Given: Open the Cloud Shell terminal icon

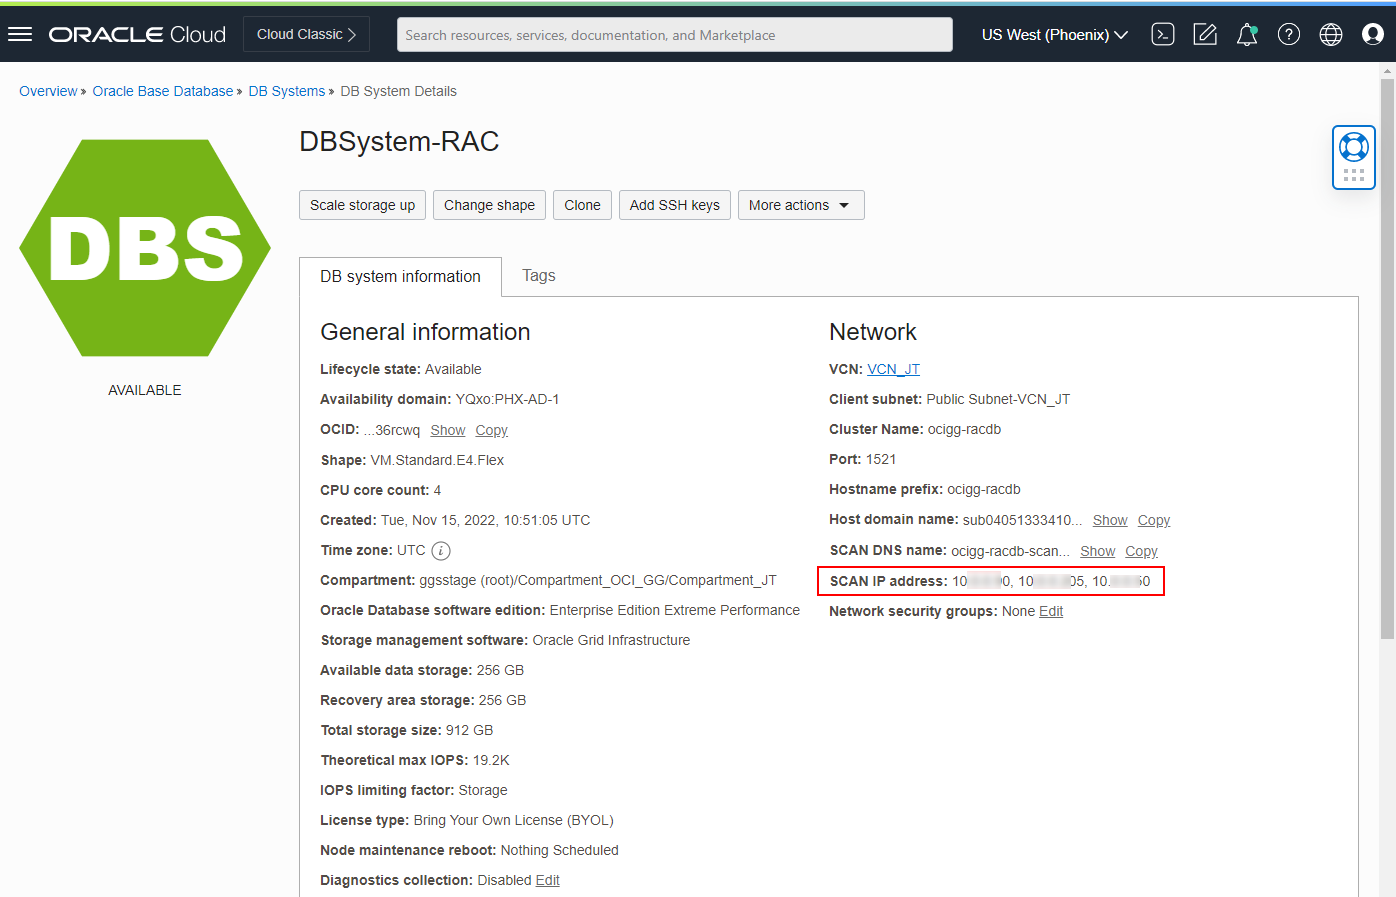Looking at the screenshot, I should [1162, 33].
